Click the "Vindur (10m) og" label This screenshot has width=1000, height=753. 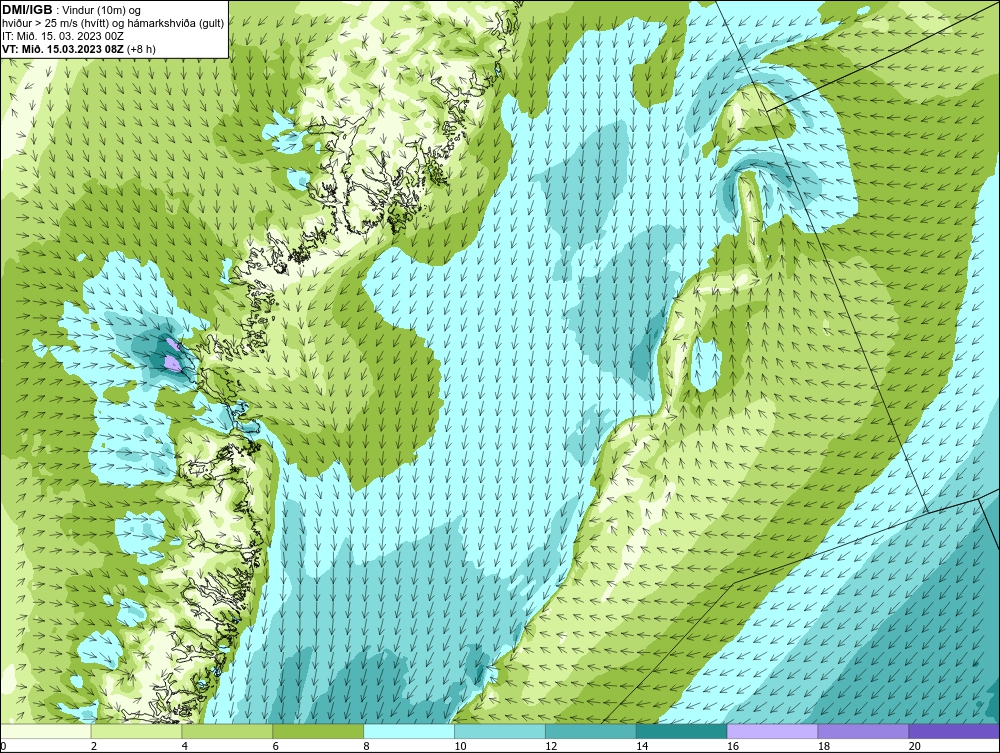click(x=100, y=10)
